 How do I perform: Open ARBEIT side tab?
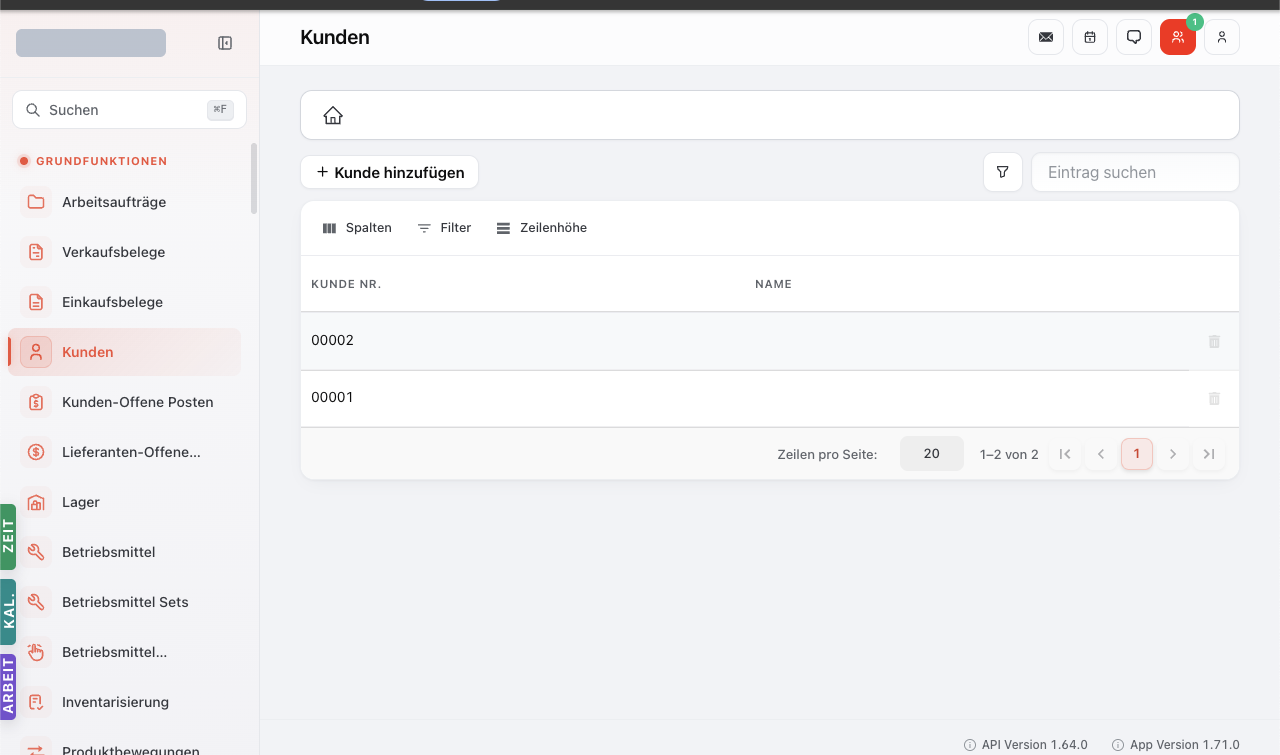[x=8, y=687]
